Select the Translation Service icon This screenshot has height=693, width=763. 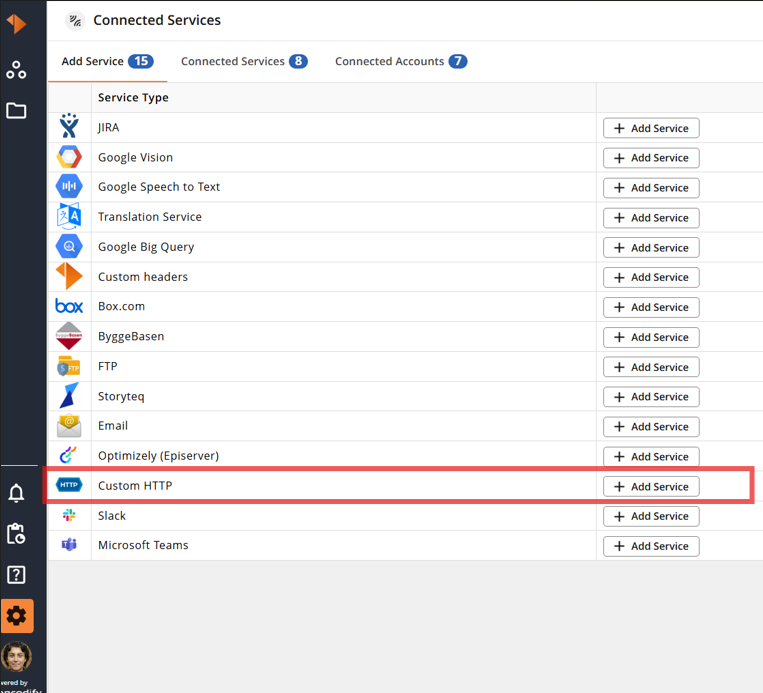(x=69, y=217)
